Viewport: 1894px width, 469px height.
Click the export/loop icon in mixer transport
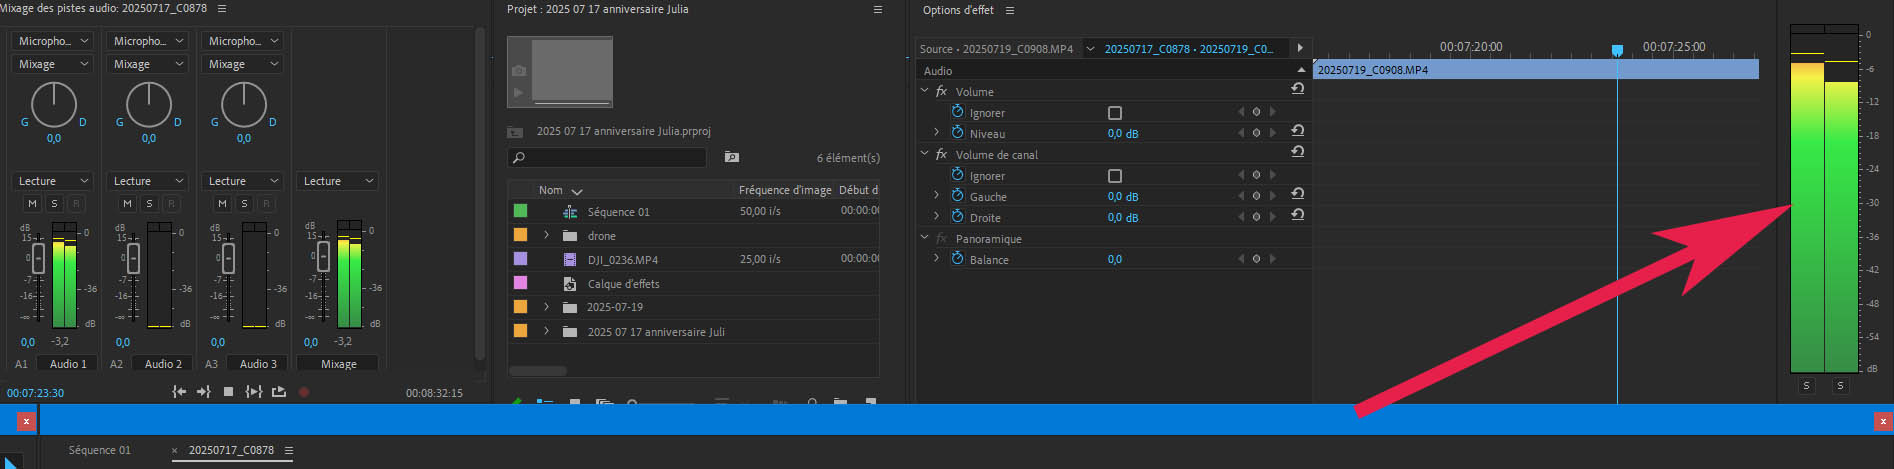pyautogui.click(x=279, y=392)
